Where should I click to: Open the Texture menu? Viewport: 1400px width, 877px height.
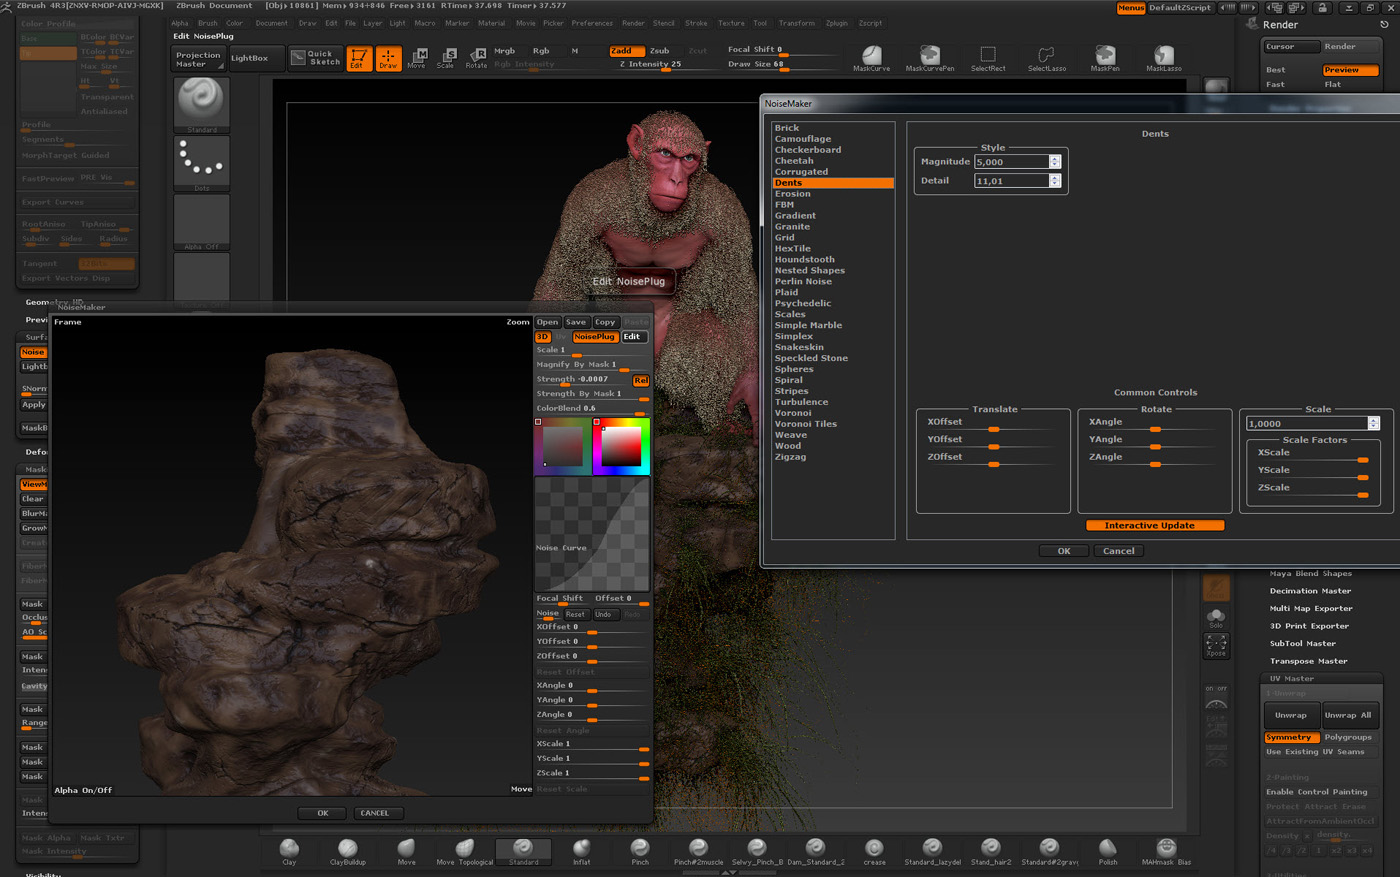(731, 23)
